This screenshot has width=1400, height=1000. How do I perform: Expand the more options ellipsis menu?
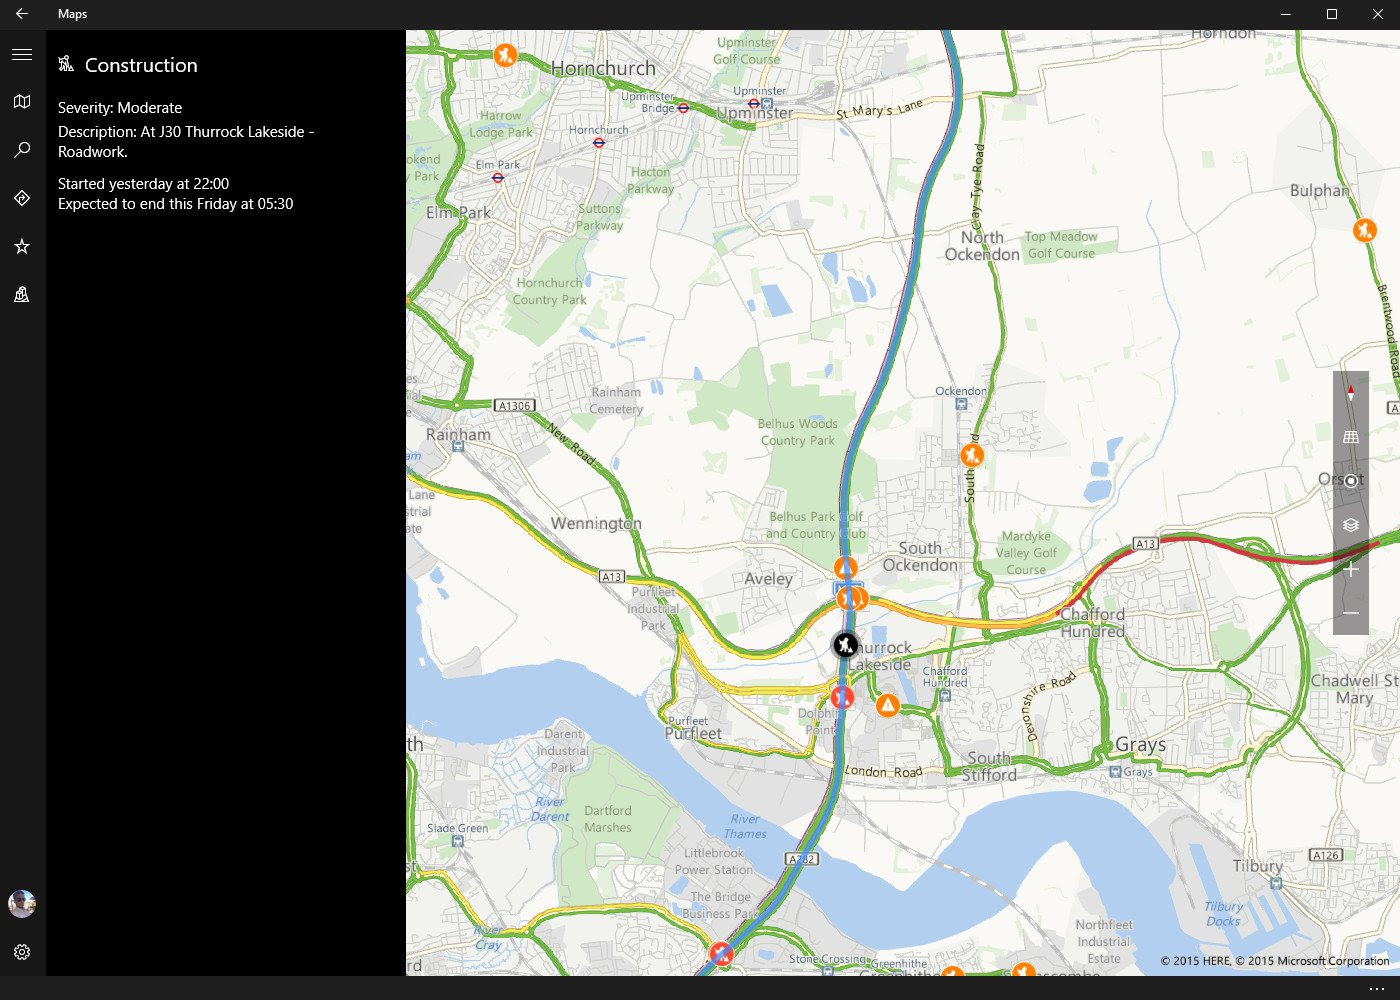[1376, 988]
